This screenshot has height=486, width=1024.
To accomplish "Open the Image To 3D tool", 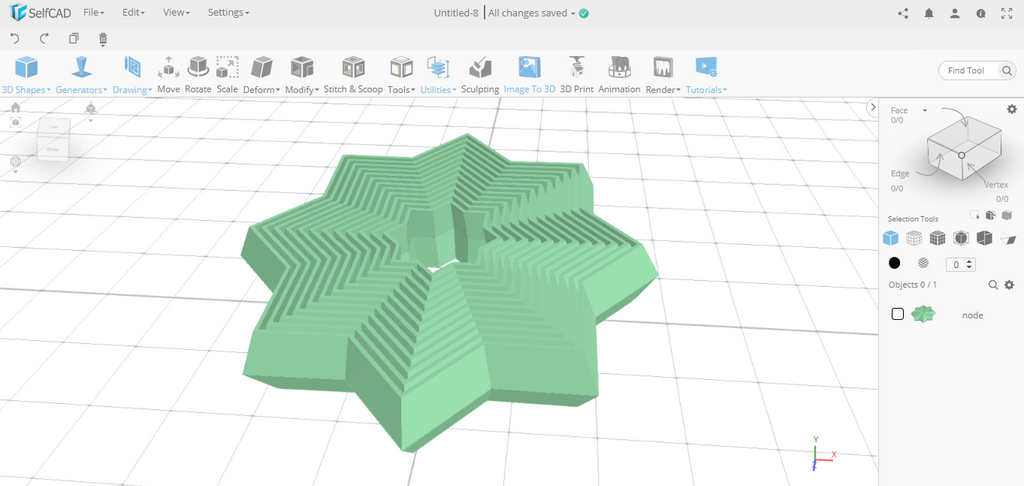I will pos(530,75).
